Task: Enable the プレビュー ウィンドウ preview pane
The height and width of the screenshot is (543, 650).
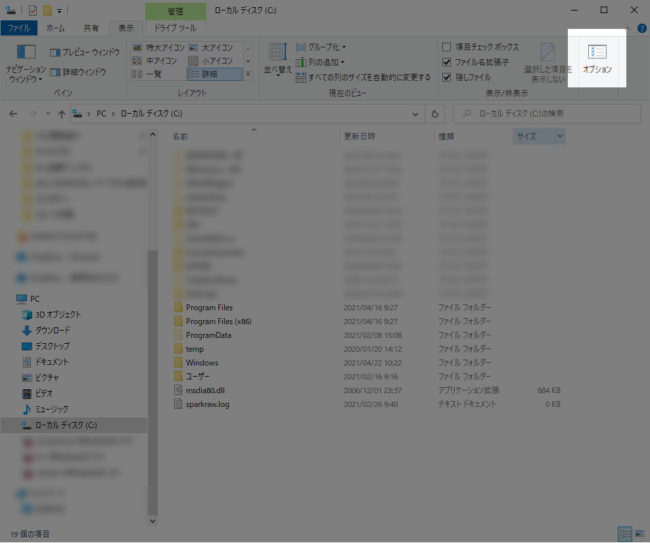Action: (x=85, y=52)
